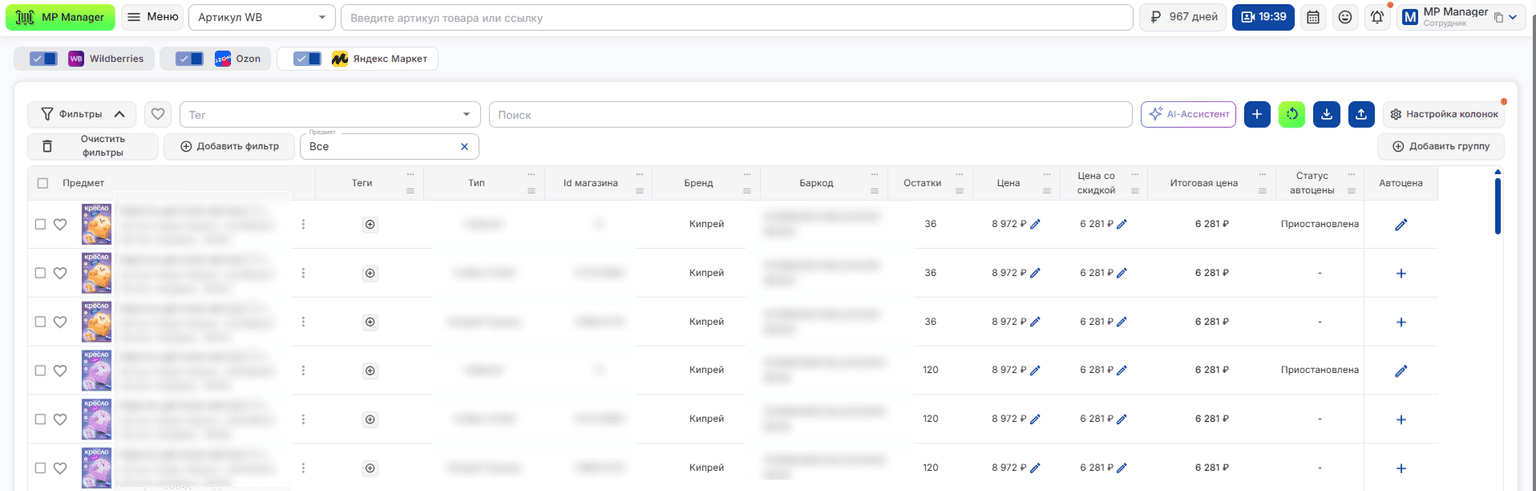Open the notifications bell icon
Viewport: 1536px width, 491px height.
(1378, 17)
